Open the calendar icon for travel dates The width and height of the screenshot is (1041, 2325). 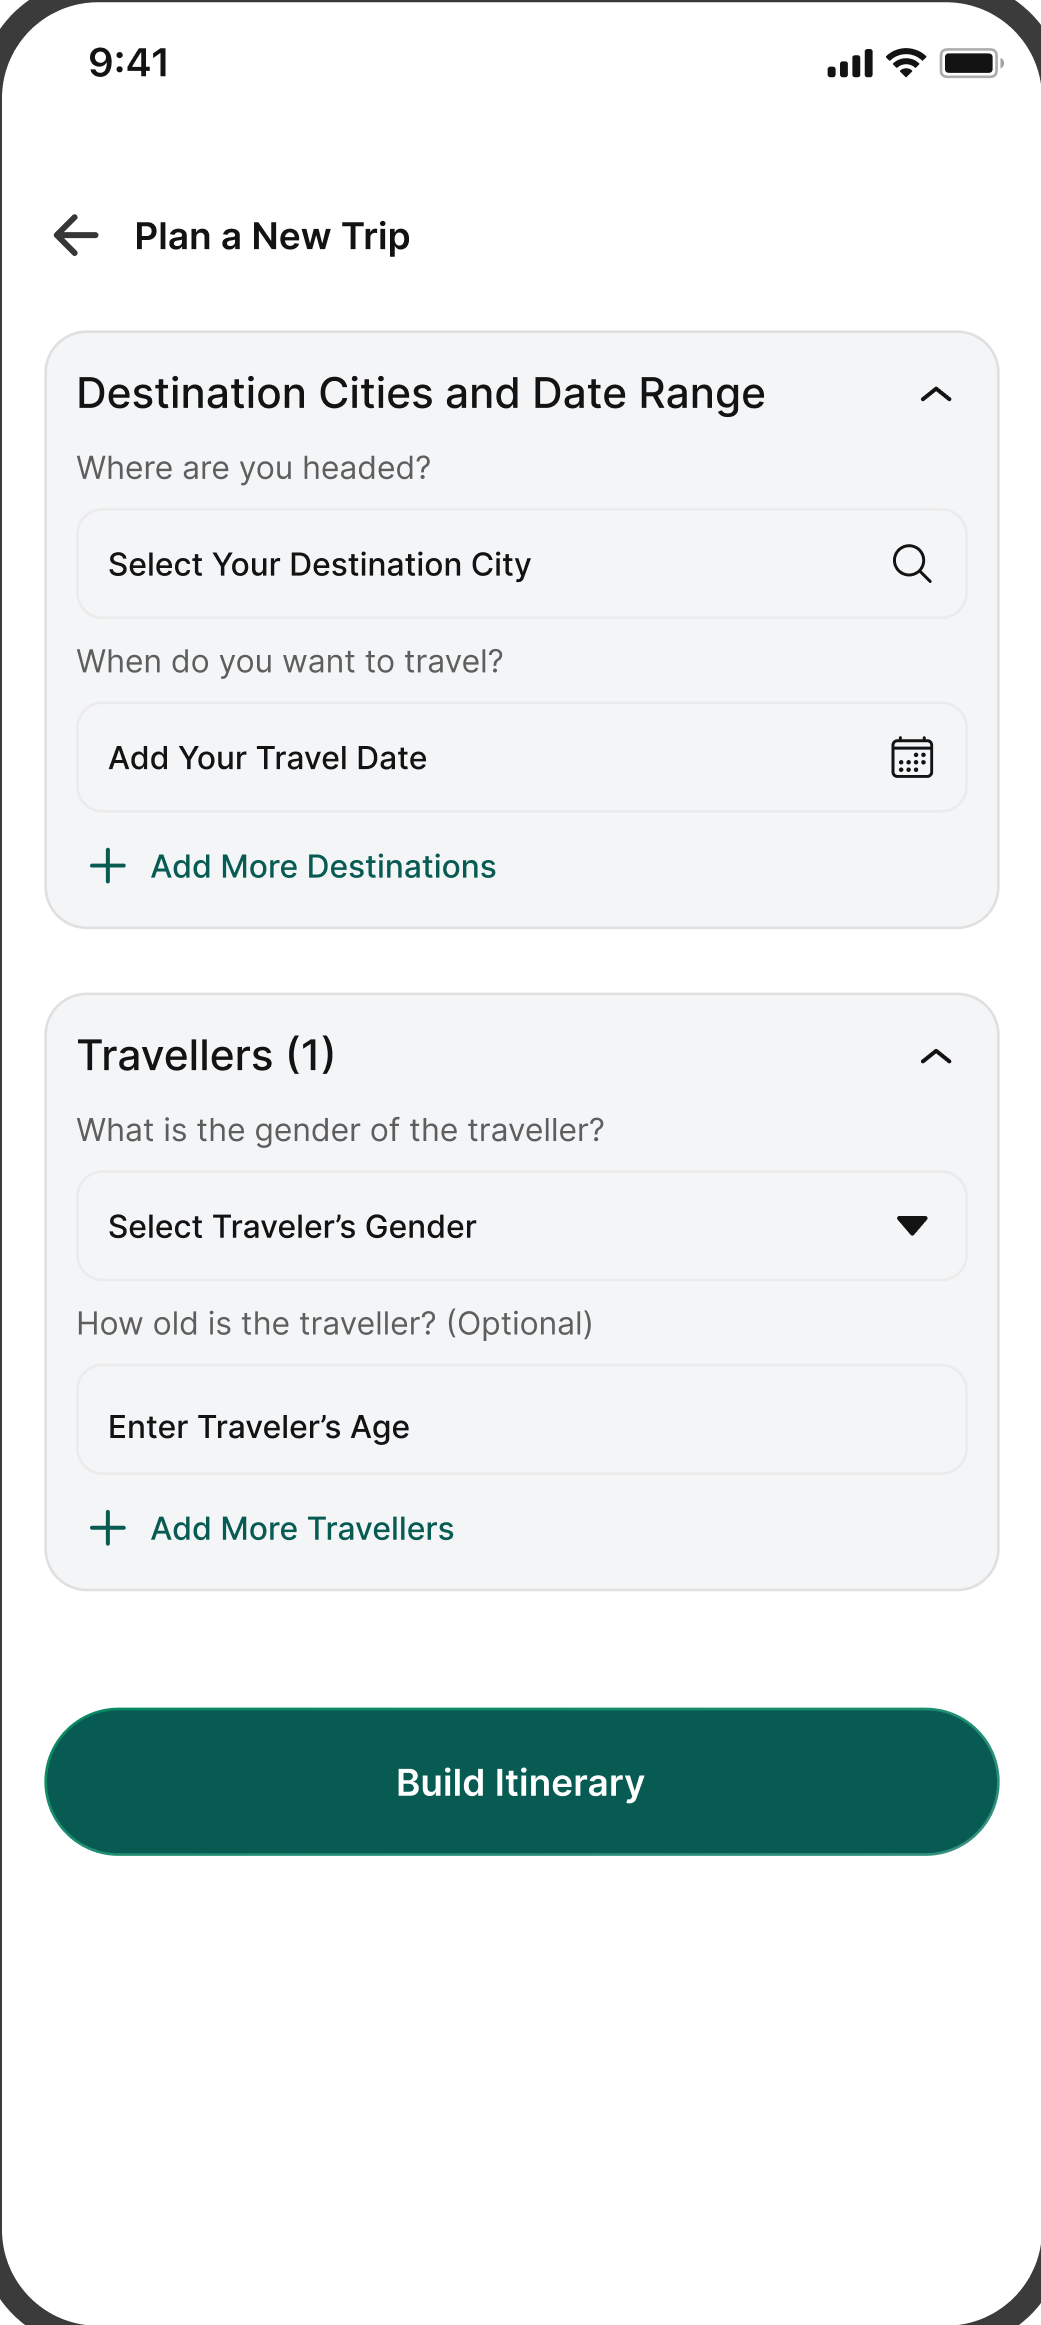[913, 757]
